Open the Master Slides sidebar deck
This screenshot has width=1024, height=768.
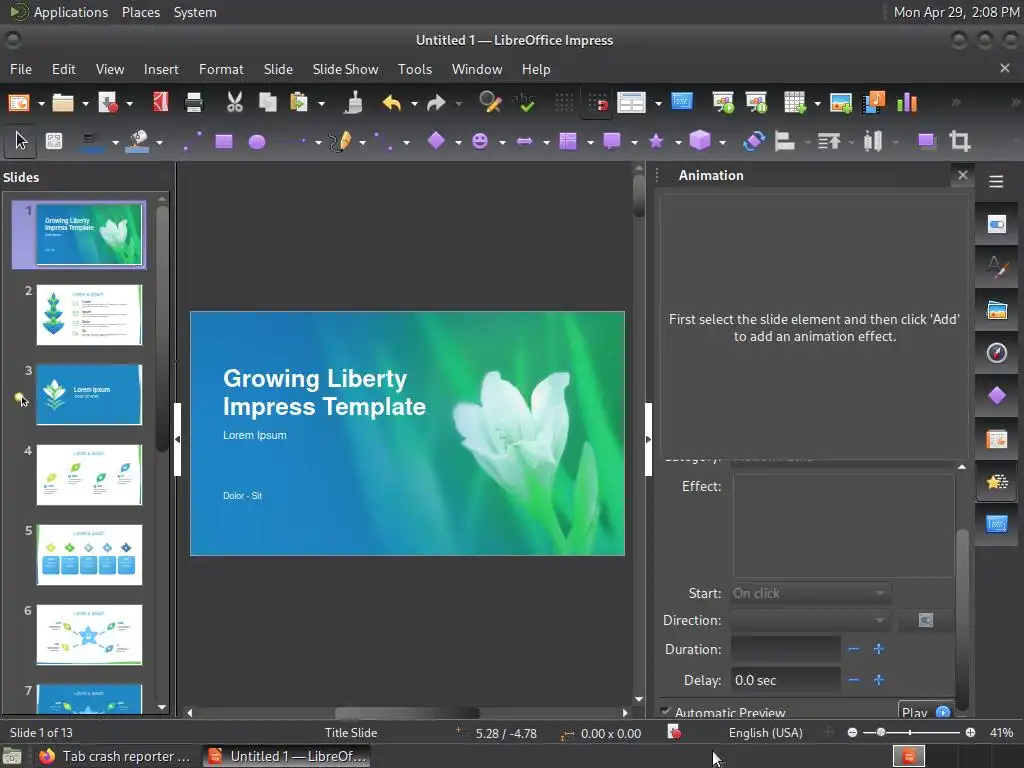(x=997, y=524)
